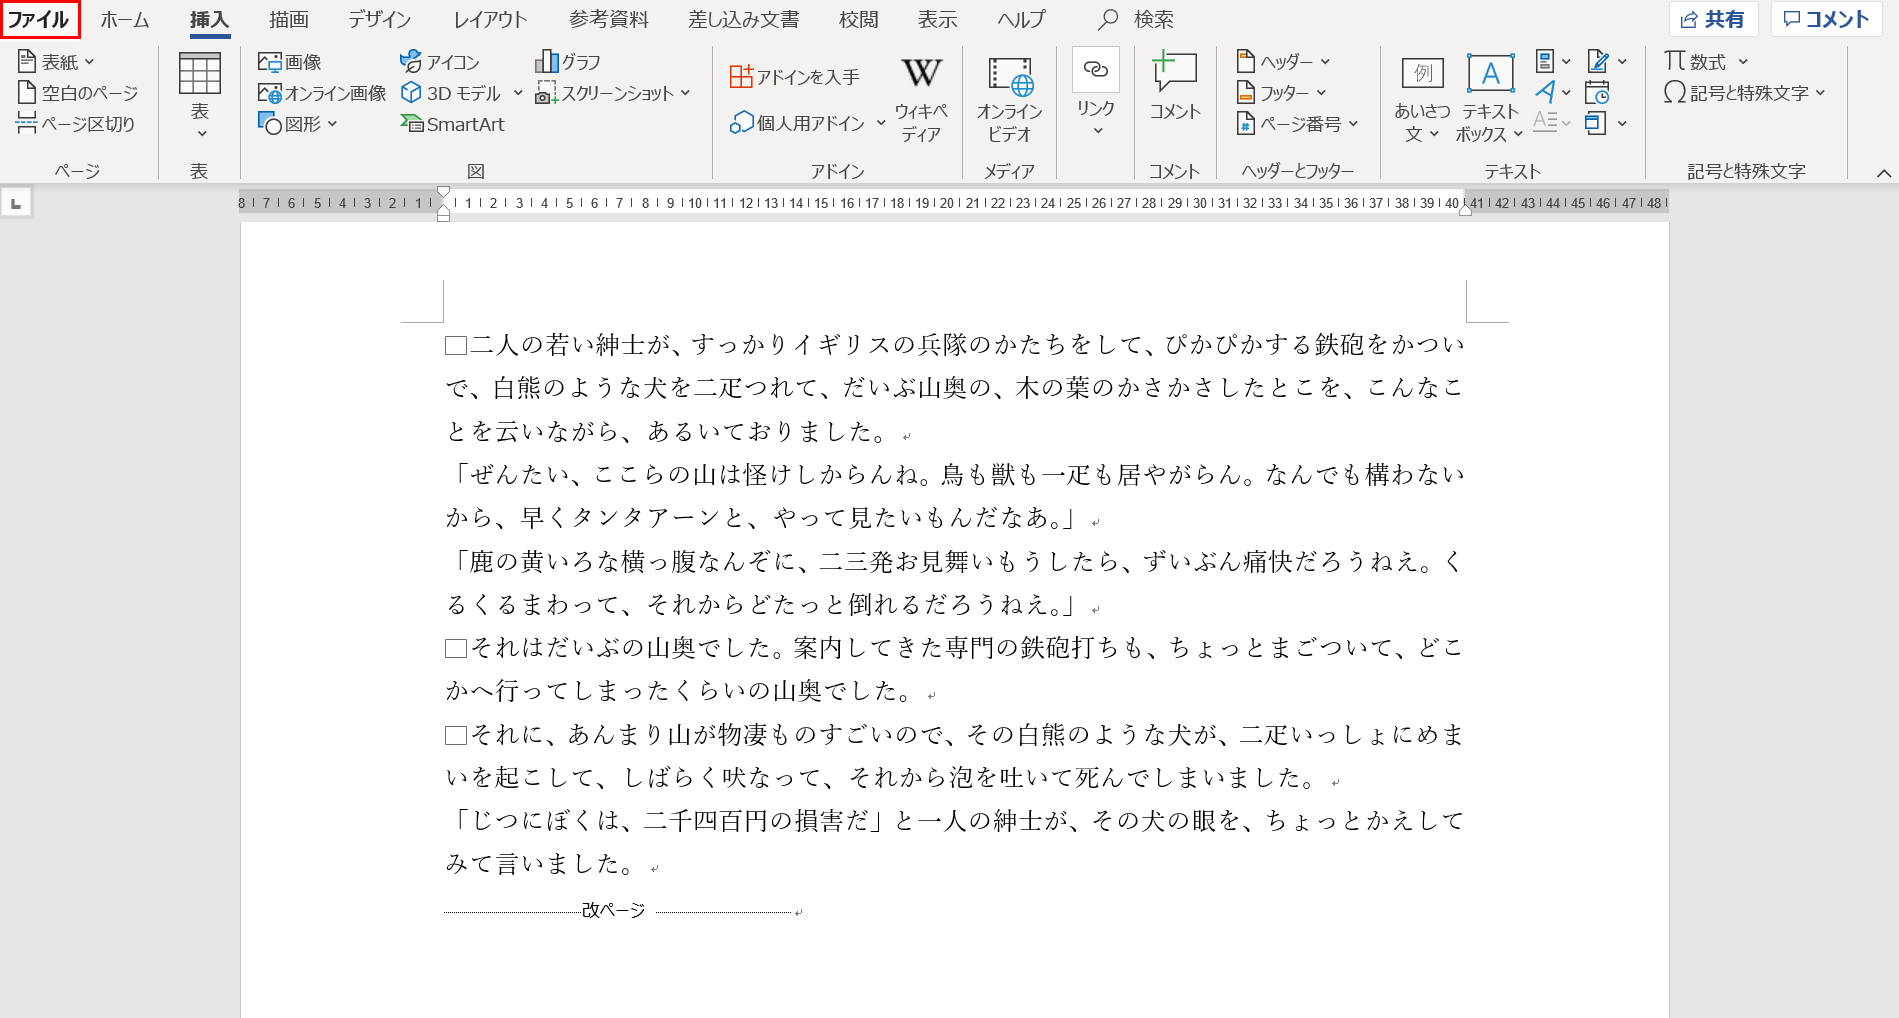Insert an icon with アイコン

[440, 62]
